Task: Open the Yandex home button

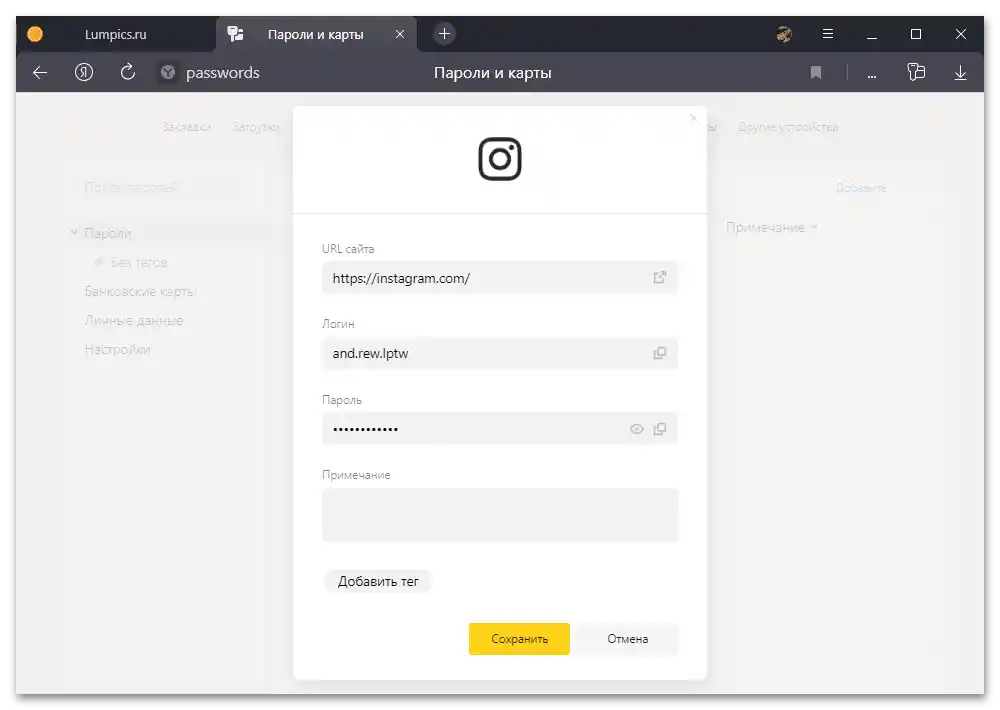Action: click(84, 72)
